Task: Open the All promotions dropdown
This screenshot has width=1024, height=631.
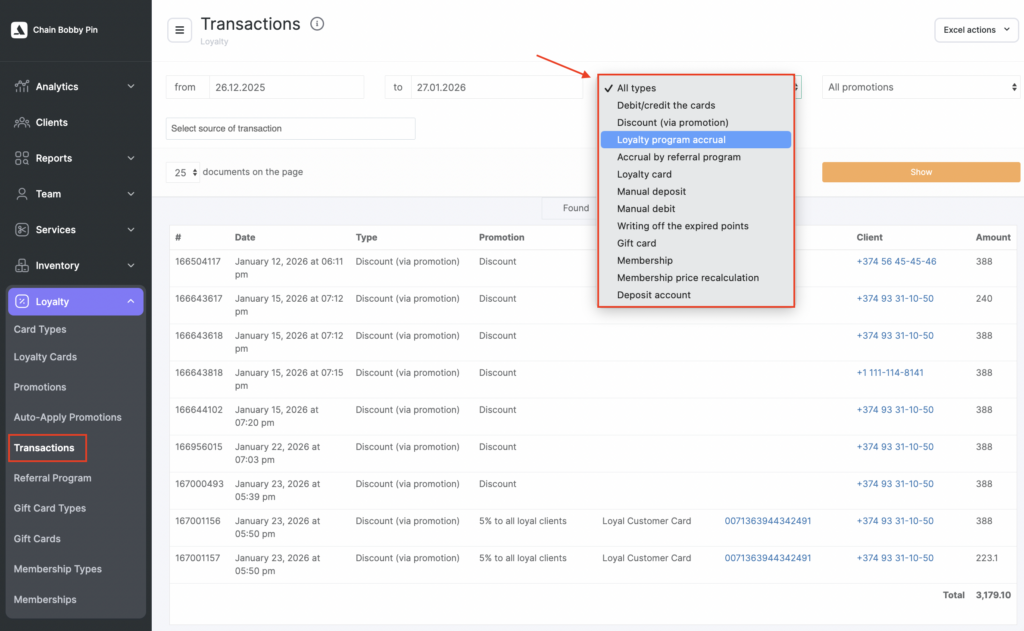Action: 920,87
